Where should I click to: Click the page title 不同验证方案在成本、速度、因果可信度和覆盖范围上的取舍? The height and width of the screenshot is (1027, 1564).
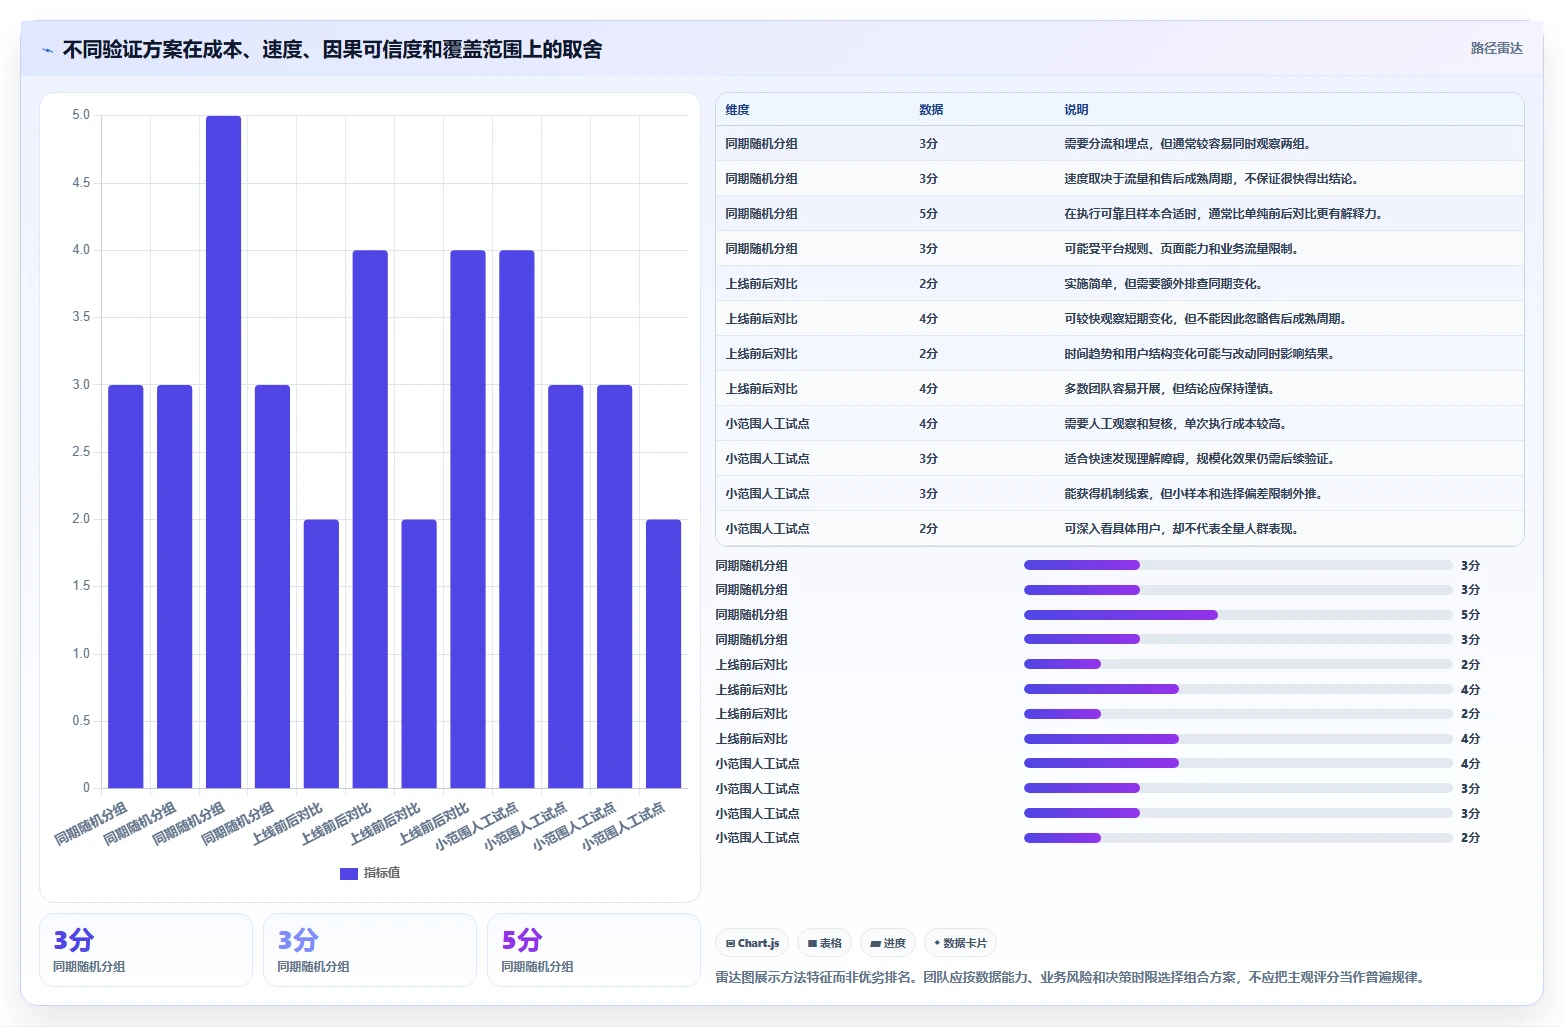[332, 50]
